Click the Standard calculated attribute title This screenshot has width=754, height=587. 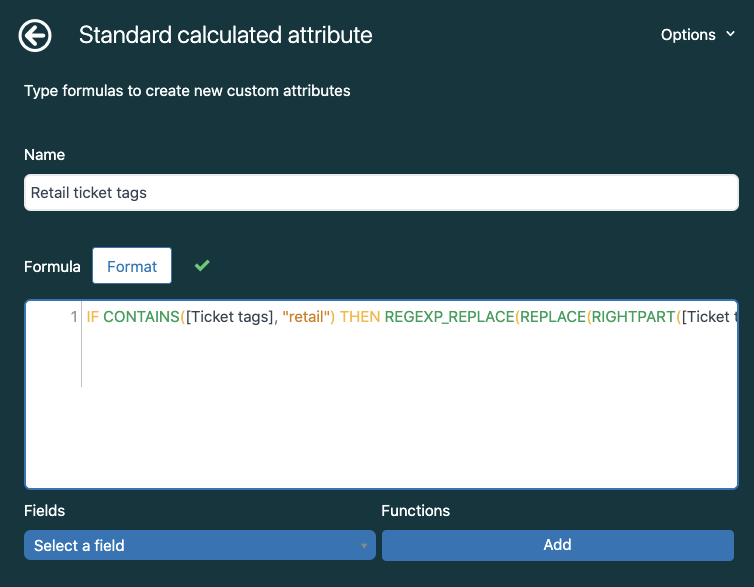225,36
